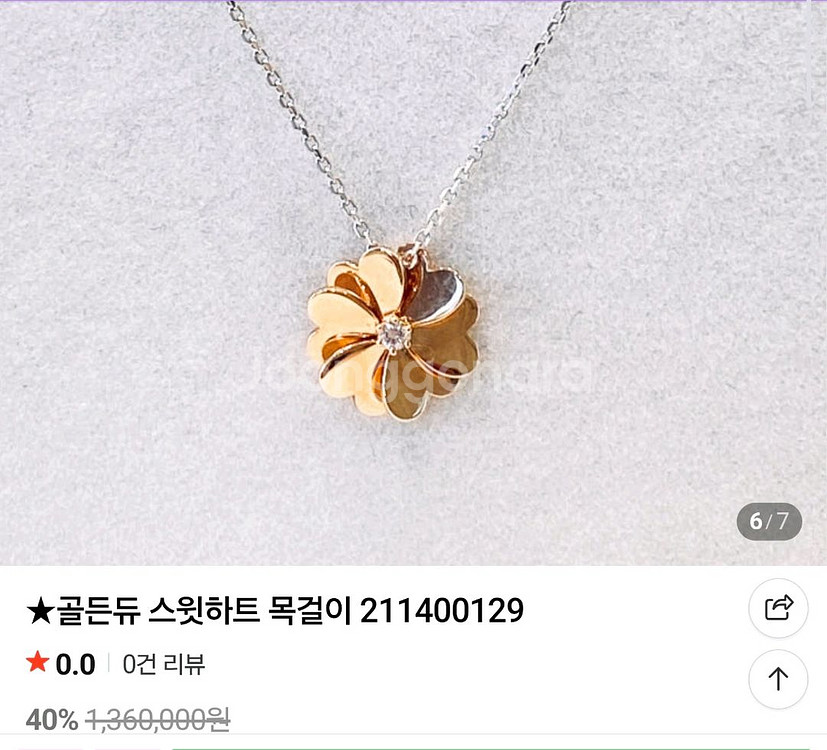Image resolution: width=827 pixels, height=750 pixels.
Task: Click the black star before 골든듀 title
Action: click(x=40, y=612)
